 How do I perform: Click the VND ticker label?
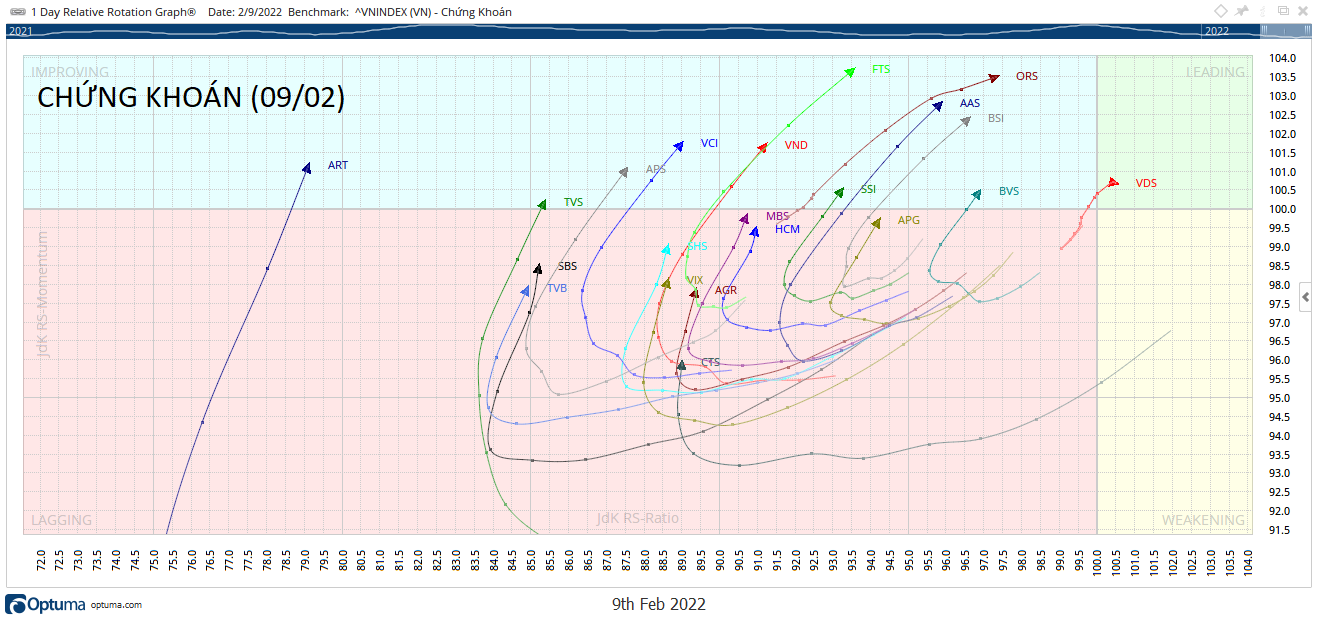[x=796, y=145]
